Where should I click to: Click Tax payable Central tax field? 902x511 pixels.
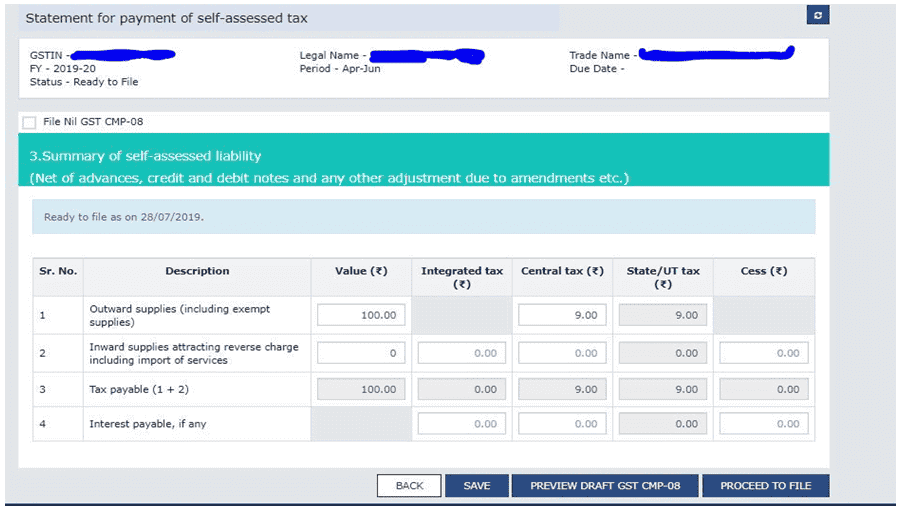562,389
